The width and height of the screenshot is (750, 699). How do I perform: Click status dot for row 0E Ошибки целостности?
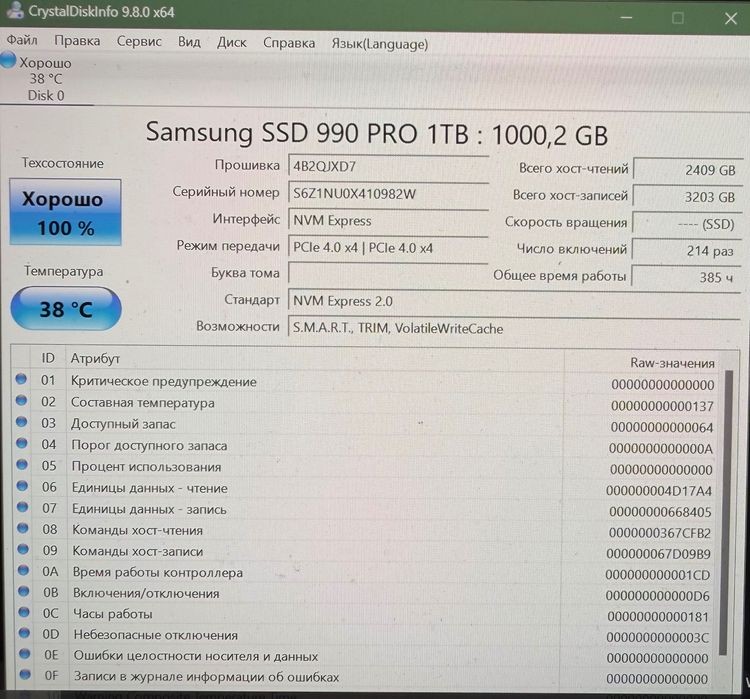(24, 654)
